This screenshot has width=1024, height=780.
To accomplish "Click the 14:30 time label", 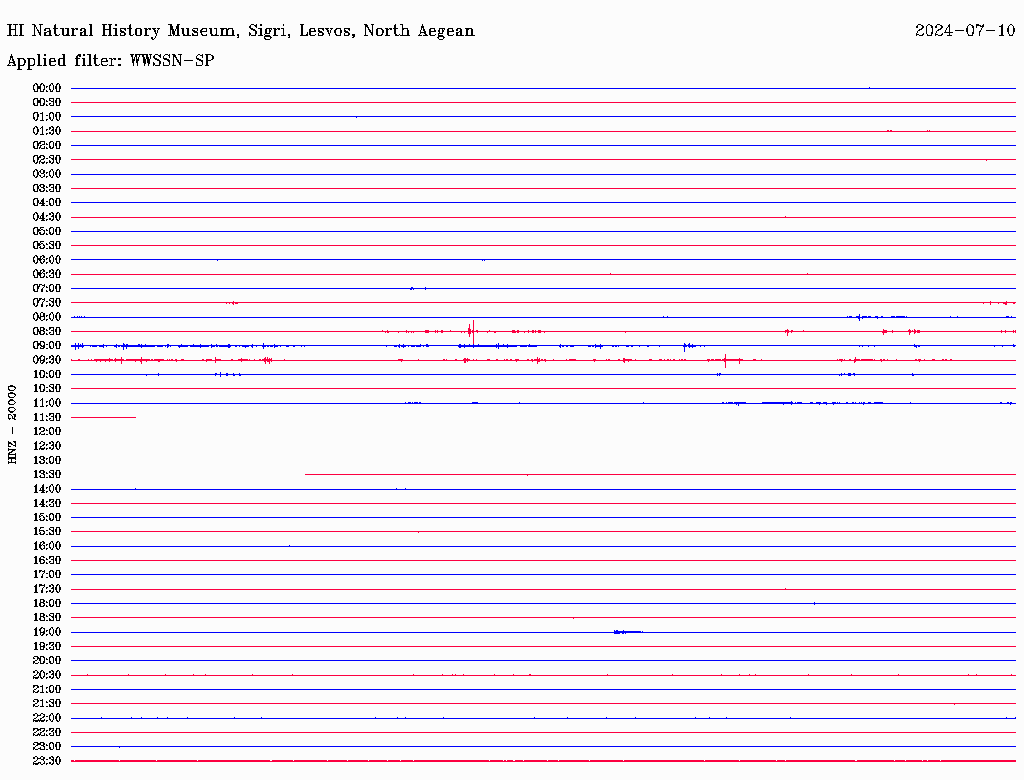I will coord(47,504).
